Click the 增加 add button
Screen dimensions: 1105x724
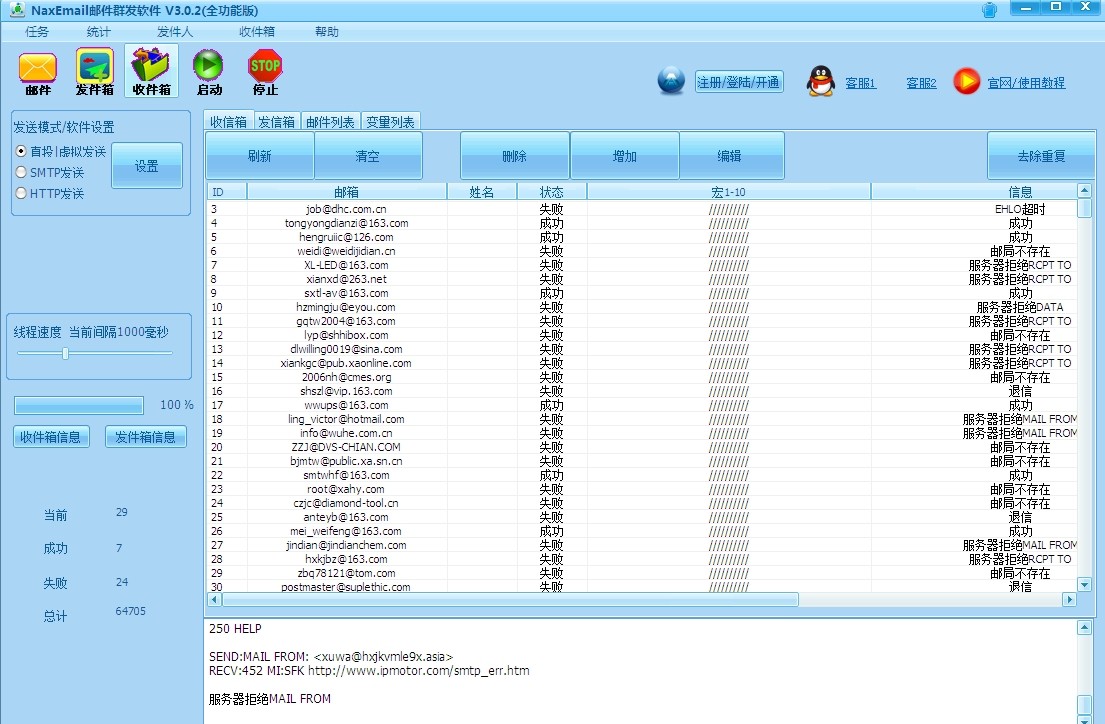pyautogui.click(x=624, y=156)
